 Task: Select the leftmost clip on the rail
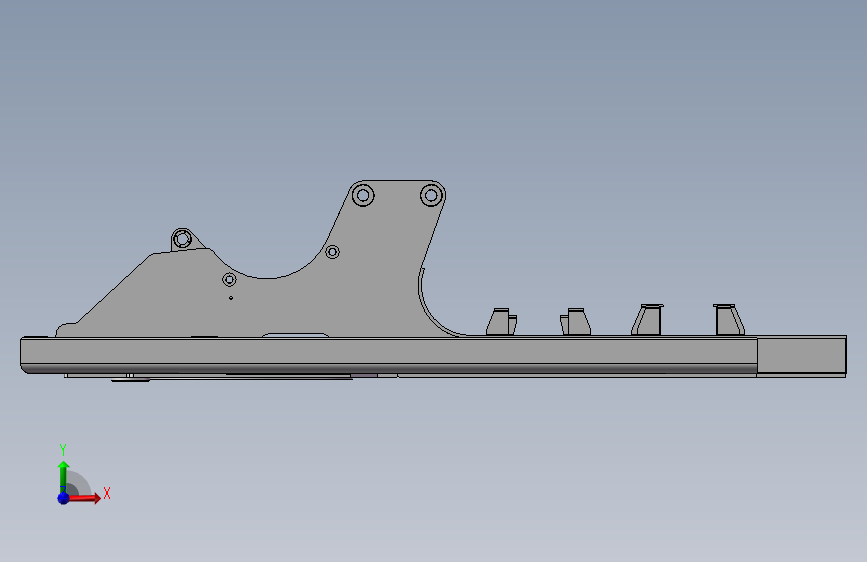pyautogui.click(x=502, y=321)
